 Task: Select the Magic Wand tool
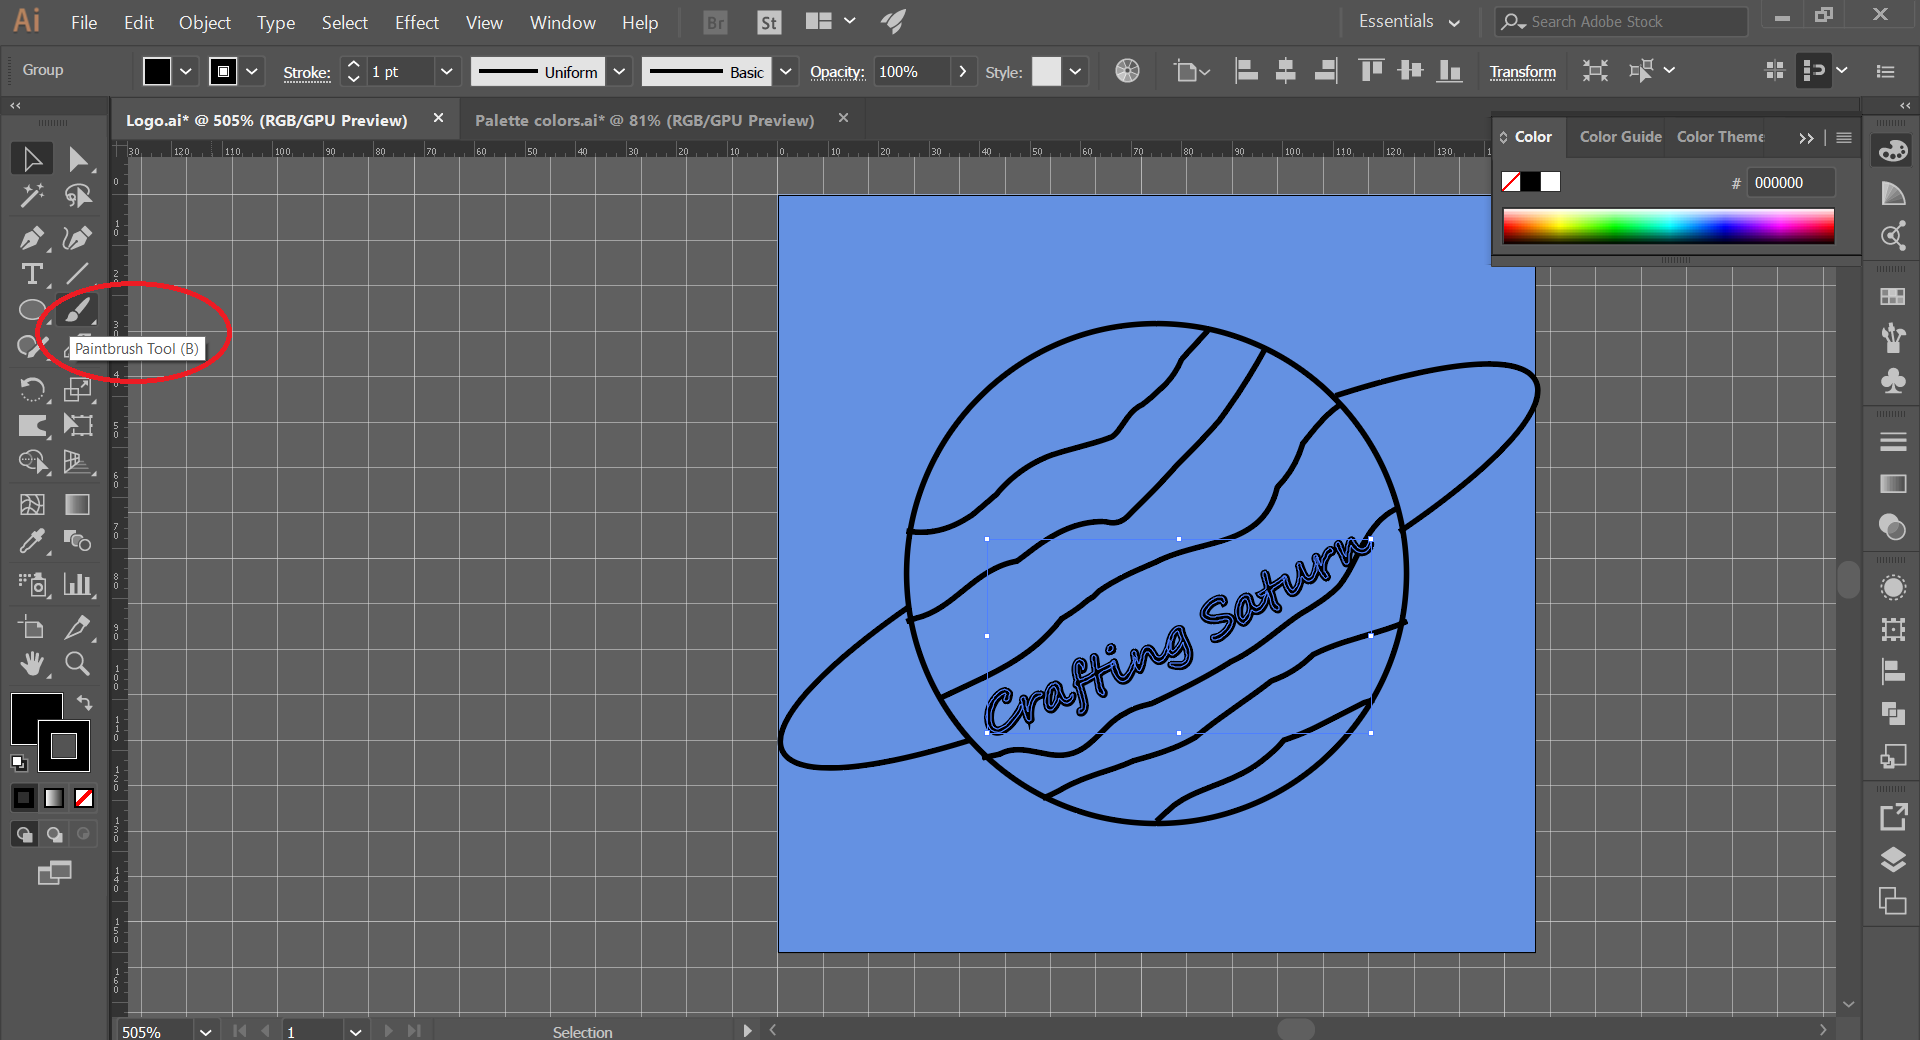32,195
